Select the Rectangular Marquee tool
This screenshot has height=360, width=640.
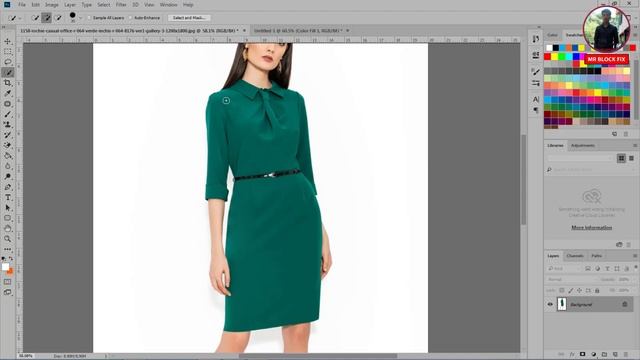(8, 52)
